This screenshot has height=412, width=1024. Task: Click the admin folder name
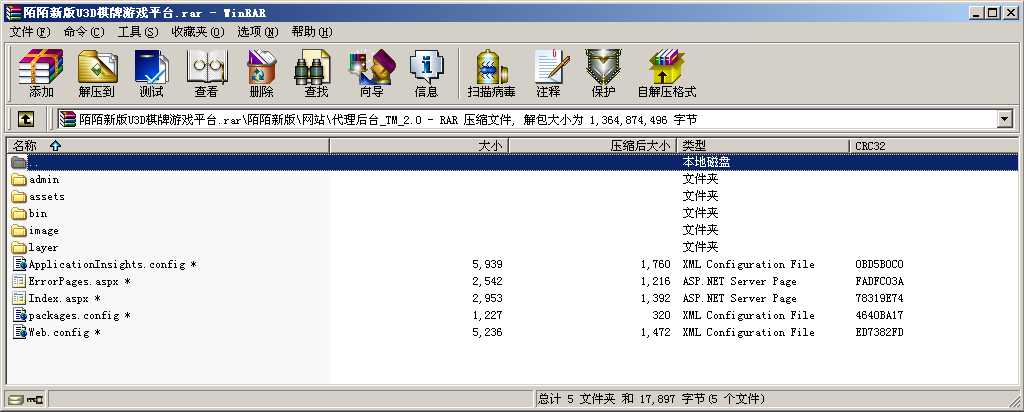[x=44, y=180]
